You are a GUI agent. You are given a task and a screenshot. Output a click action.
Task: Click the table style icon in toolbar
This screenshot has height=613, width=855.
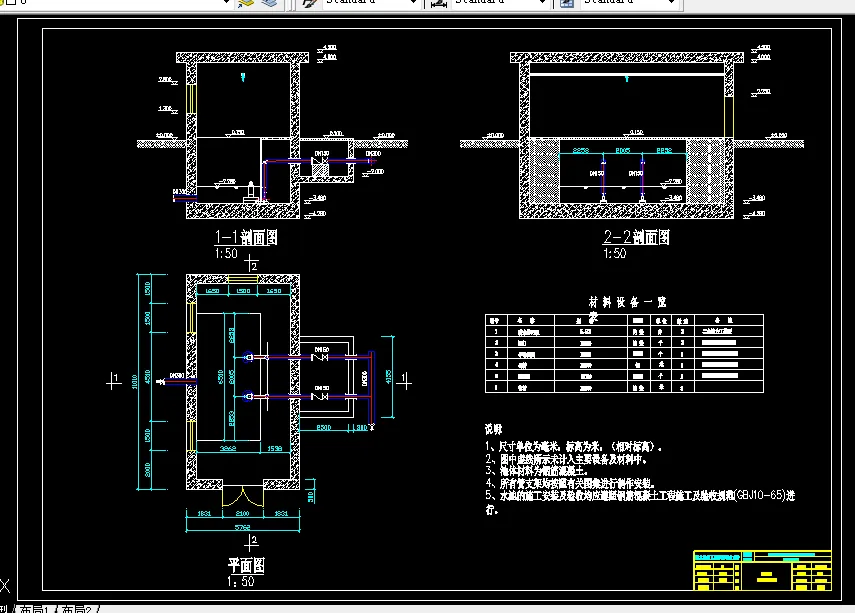tap(567, 3)
